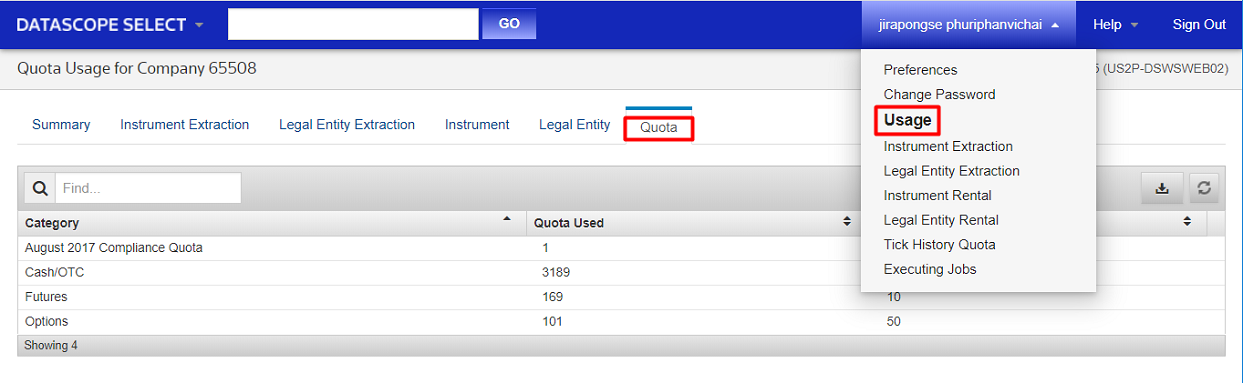Open the Instrument Extraction tab
The image size is (1243, 383).
(185, 125)
